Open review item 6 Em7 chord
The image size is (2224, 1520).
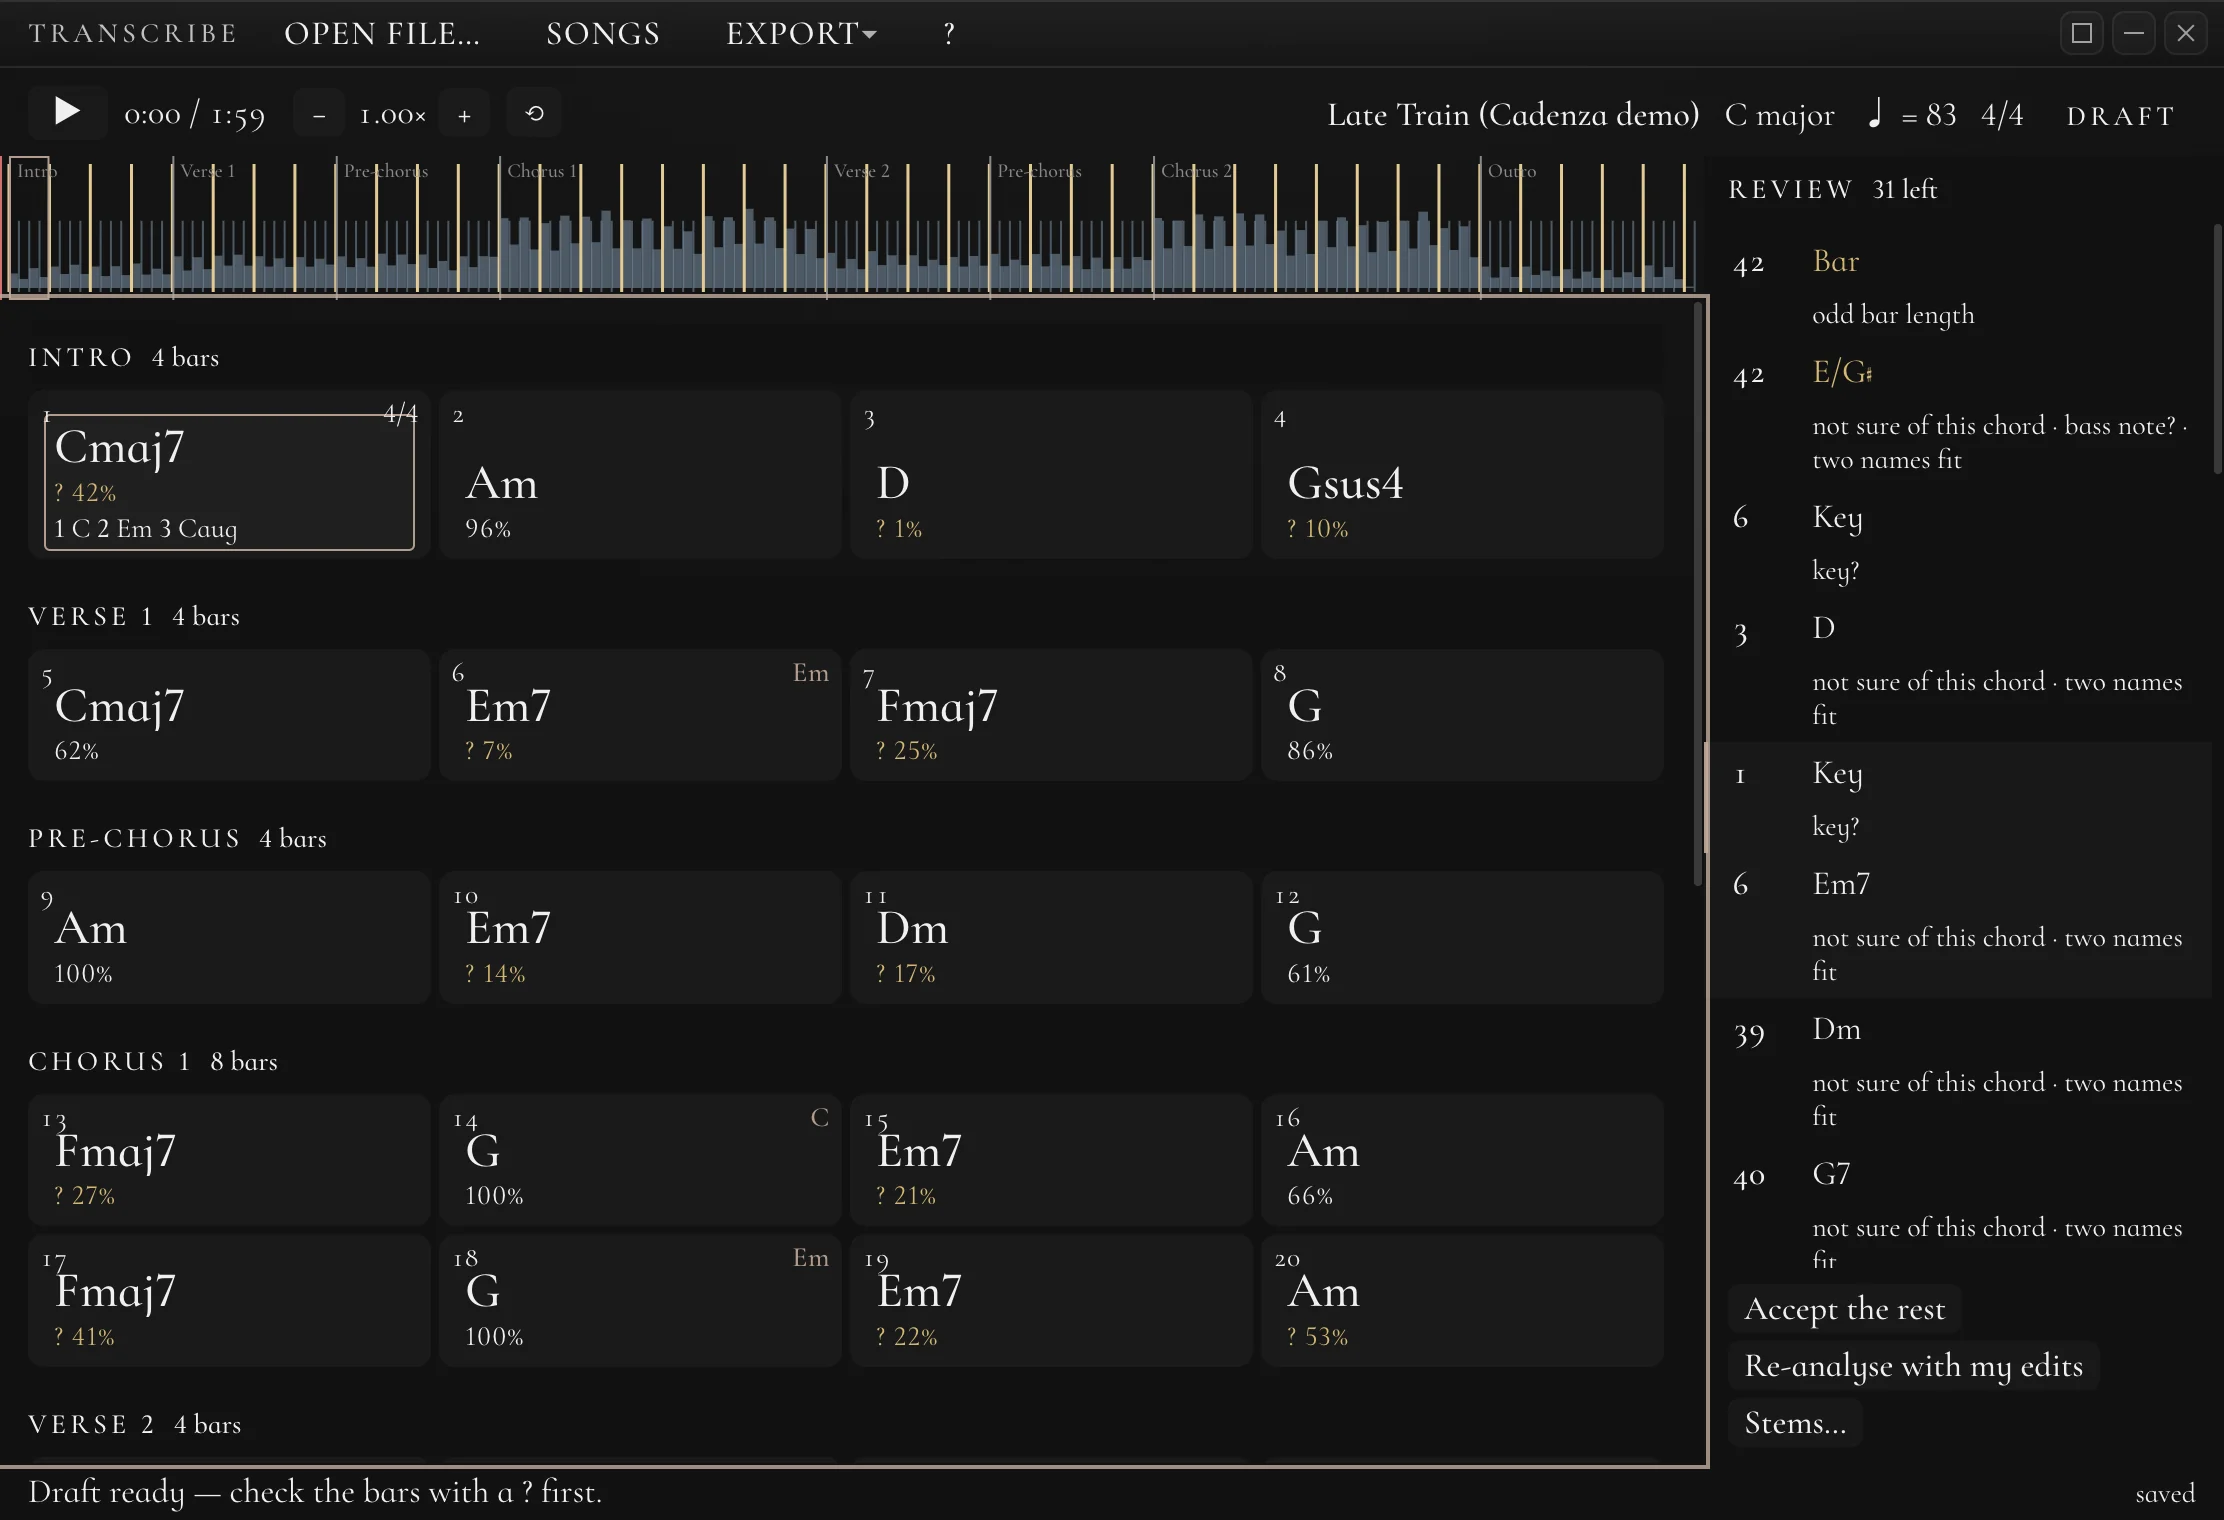tap(1962, 926)
